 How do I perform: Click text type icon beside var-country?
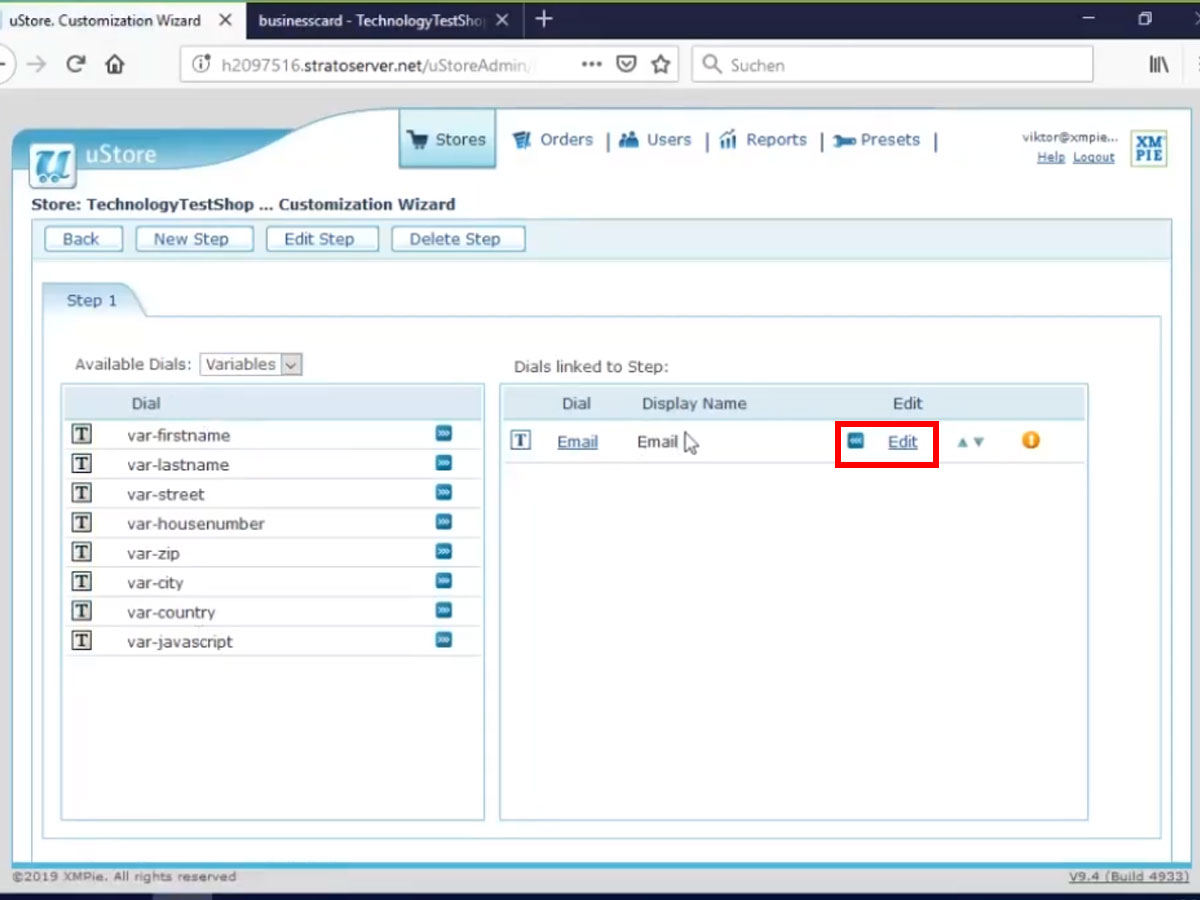(81, 612)
